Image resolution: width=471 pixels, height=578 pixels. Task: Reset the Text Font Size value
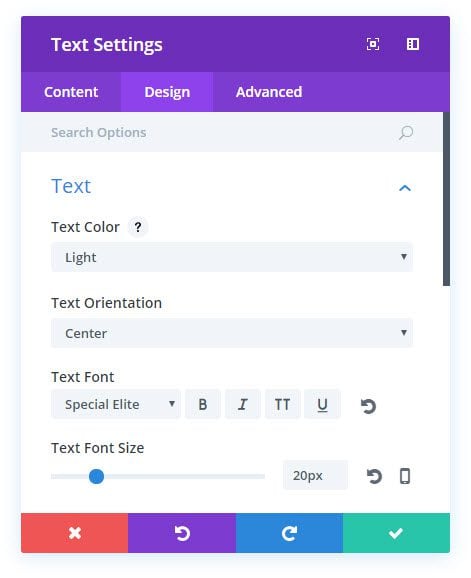coord(374,476)
